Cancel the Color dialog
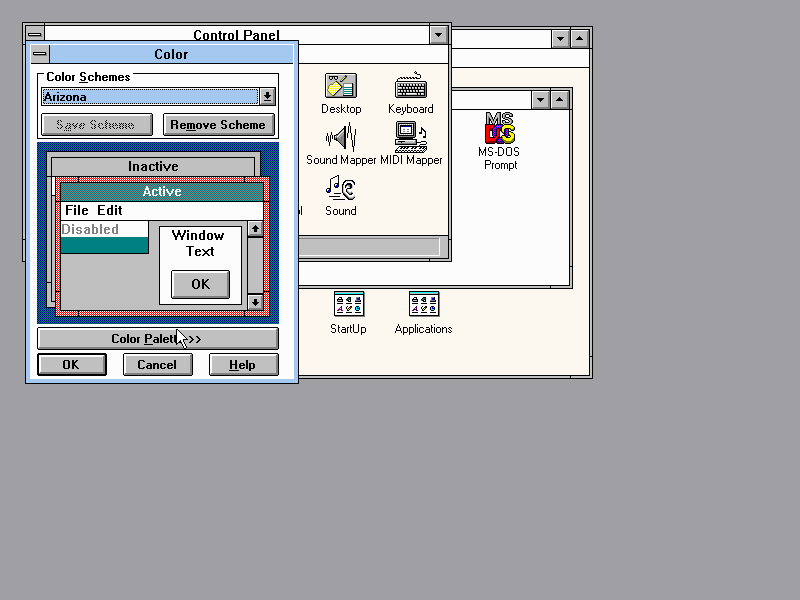 coord(157,365)
